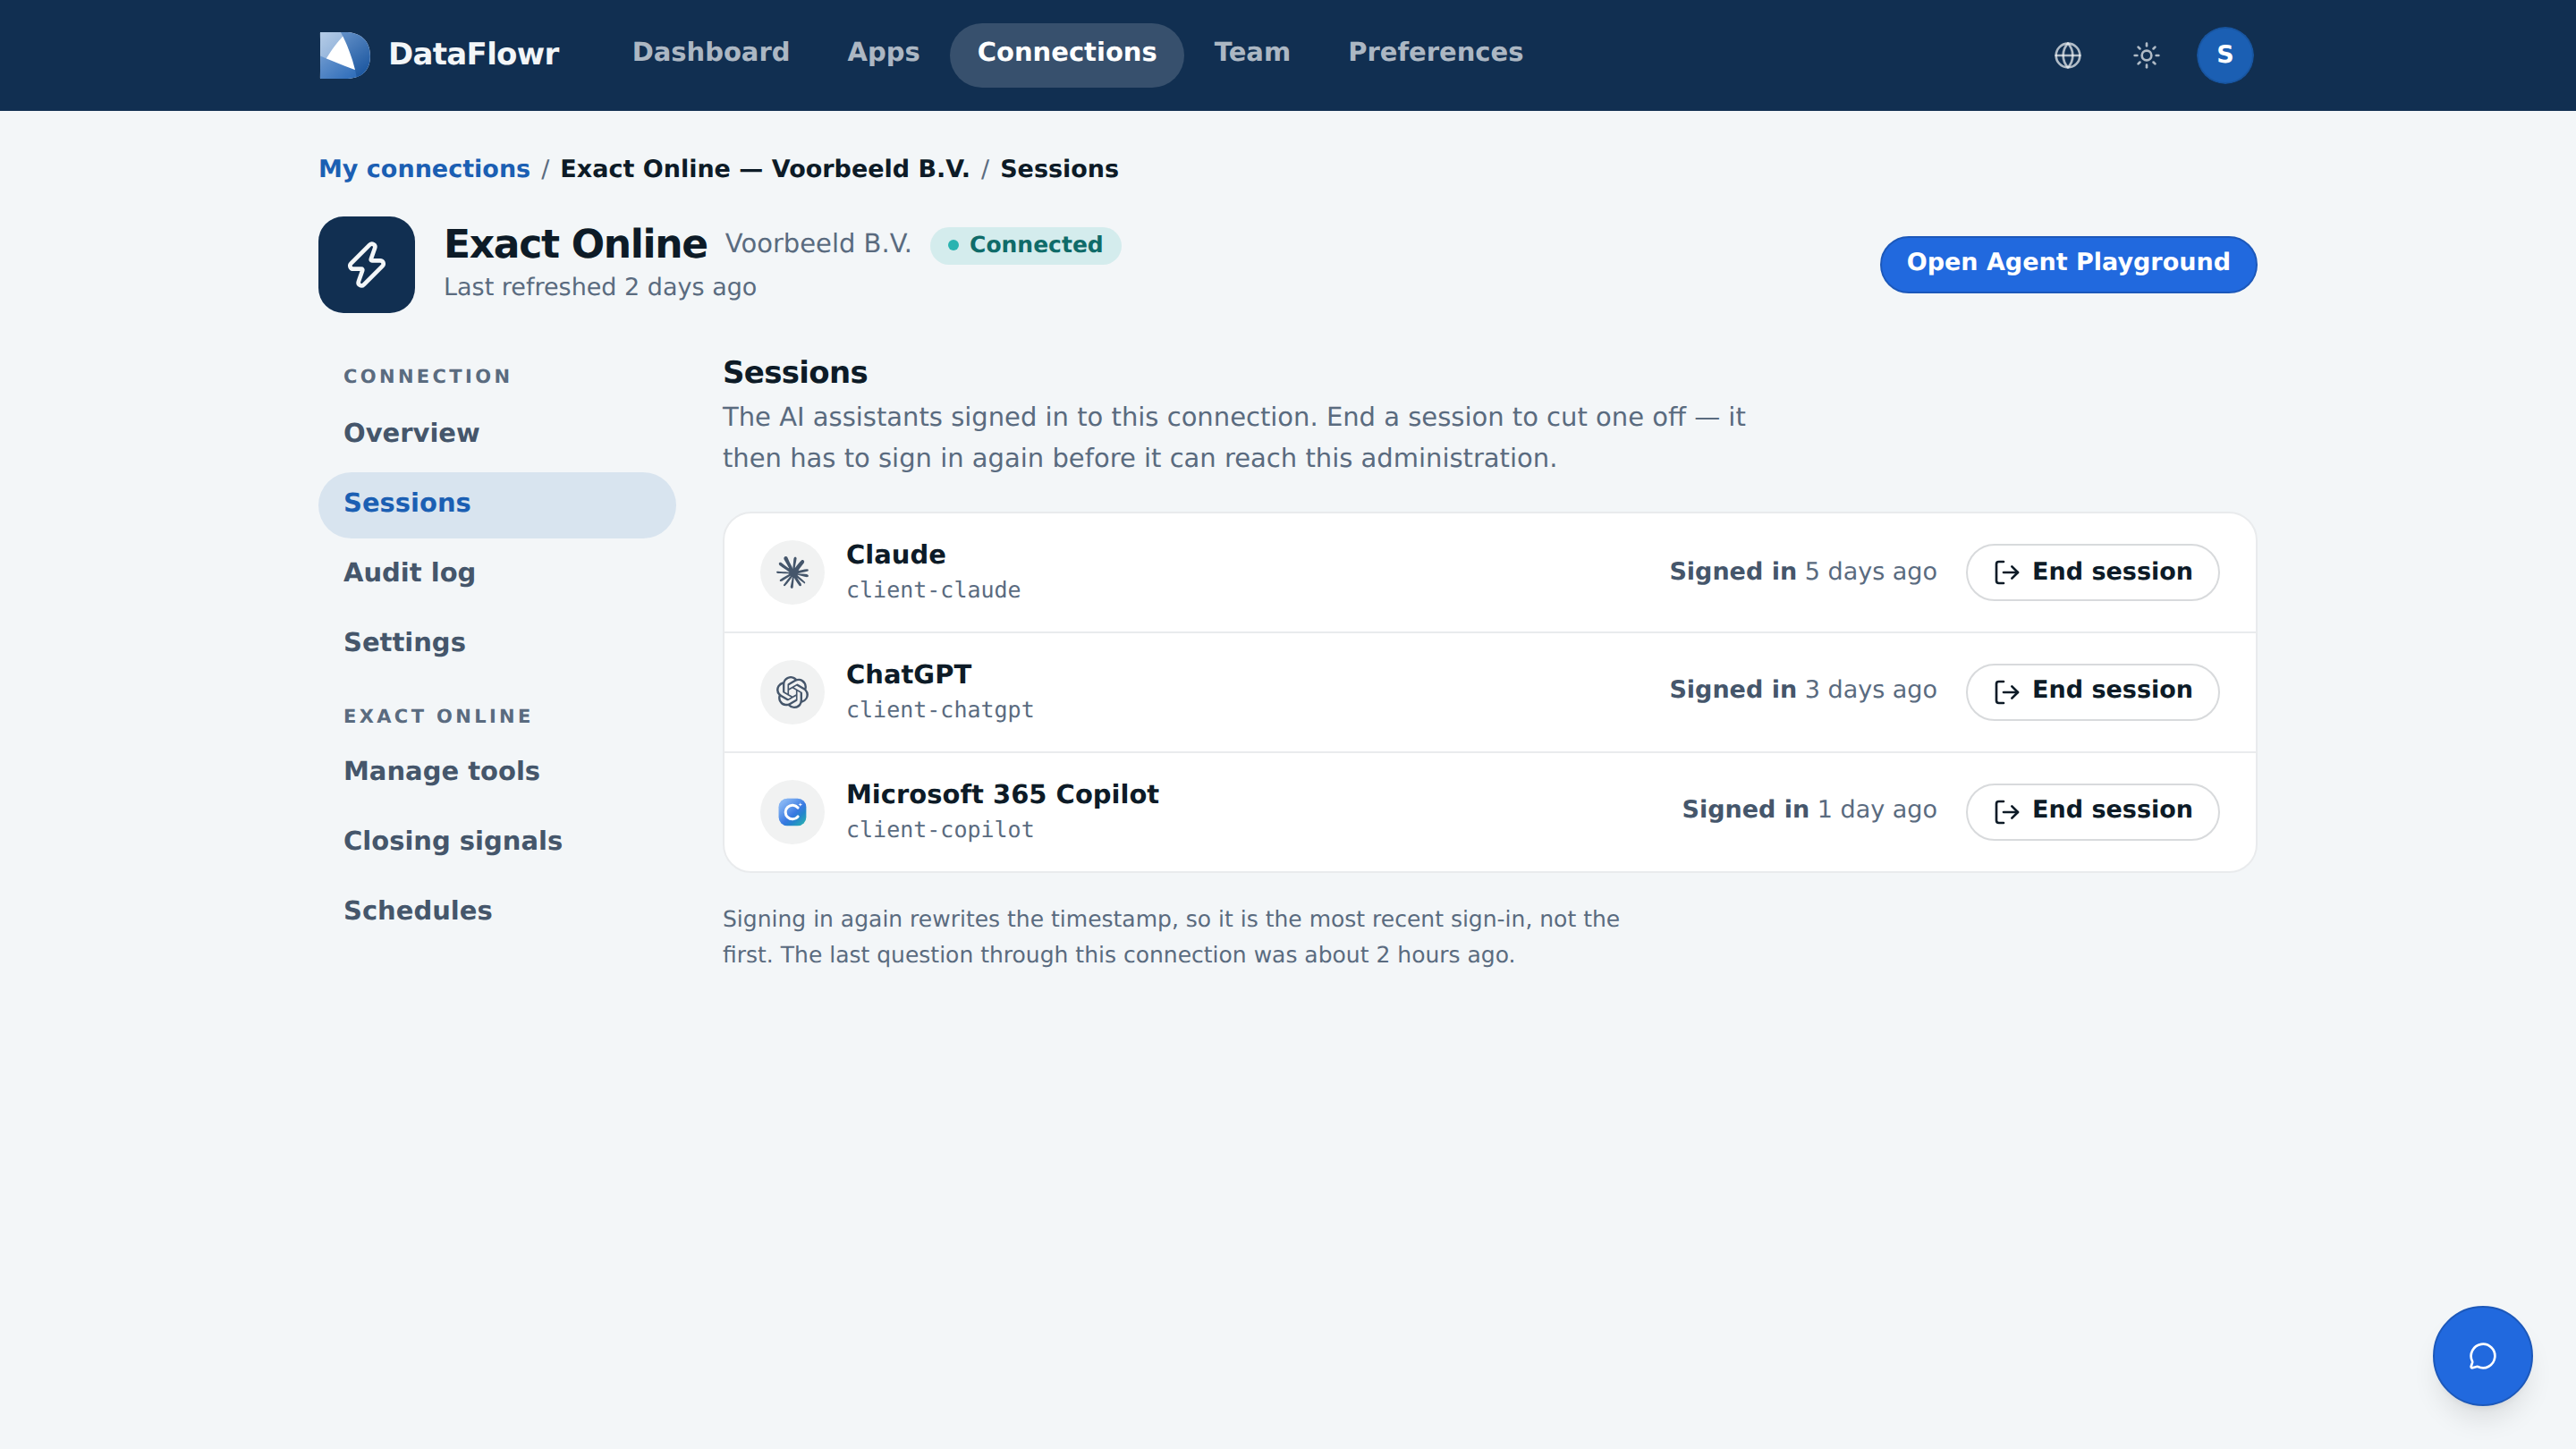This screenshot has height=1449, width=2576.
Task: Open the language globe menu
Action: [x=2067, y=55]
